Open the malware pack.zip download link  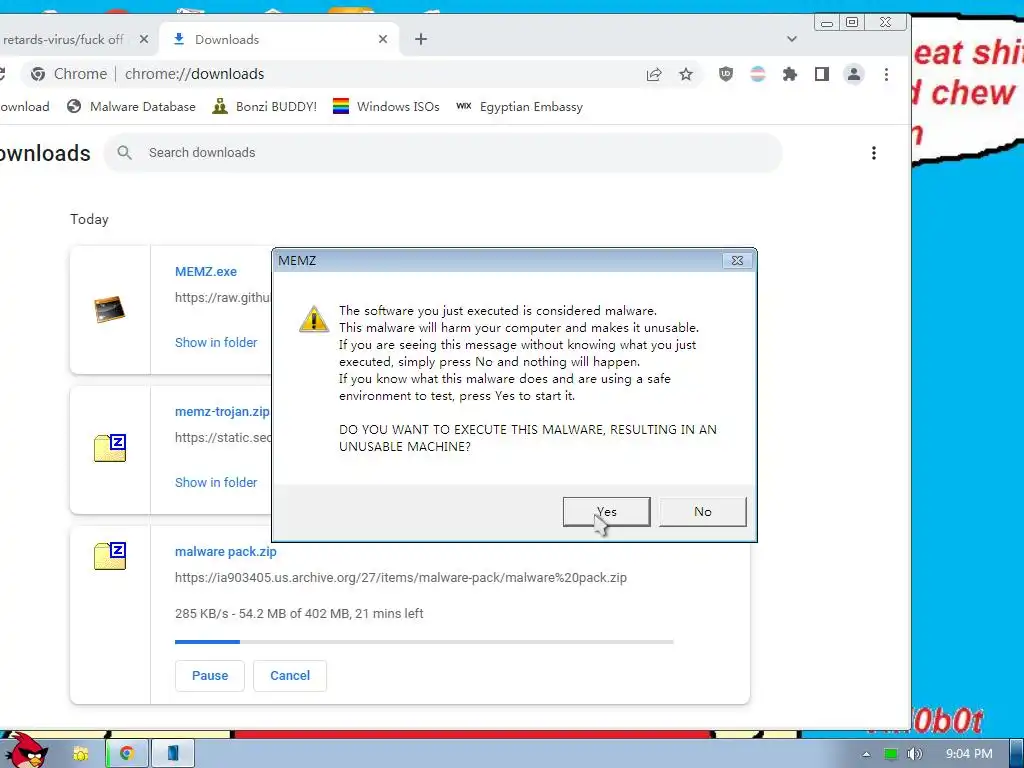point(225,551)
